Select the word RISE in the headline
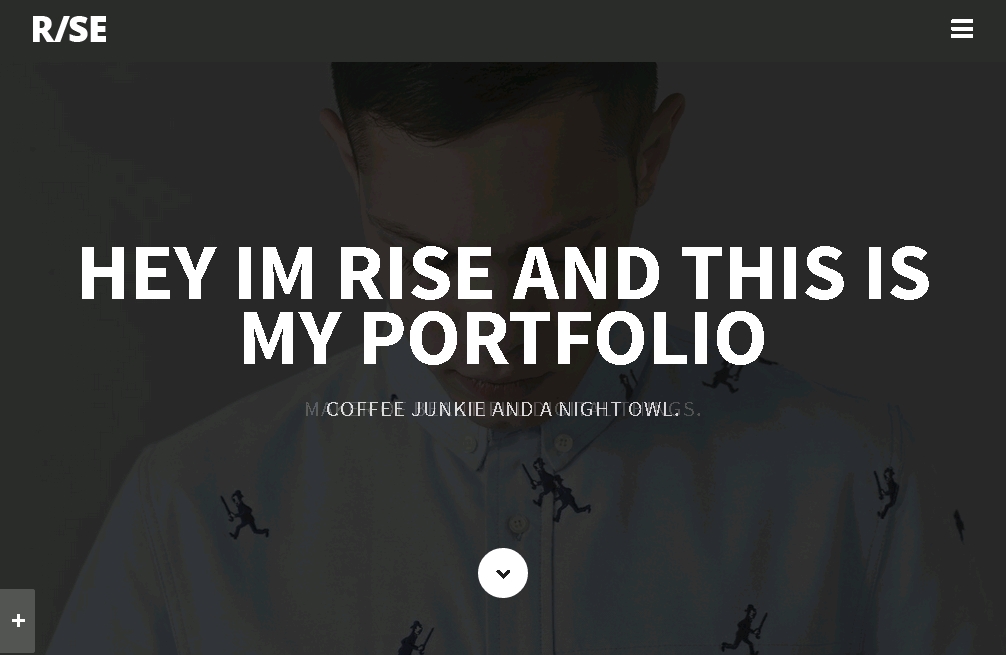This screenshot has height=655, width=1006. 414,273
